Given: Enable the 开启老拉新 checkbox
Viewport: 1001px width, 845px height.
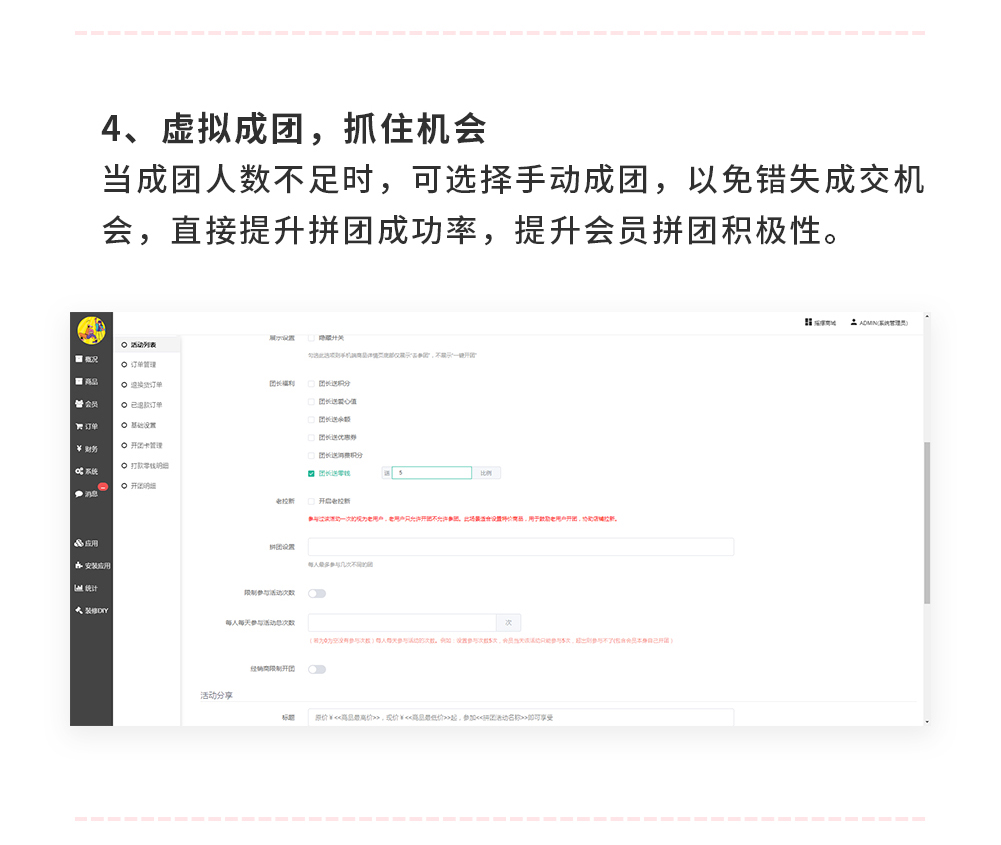Looking at the screenshot, I should (311, 501).
